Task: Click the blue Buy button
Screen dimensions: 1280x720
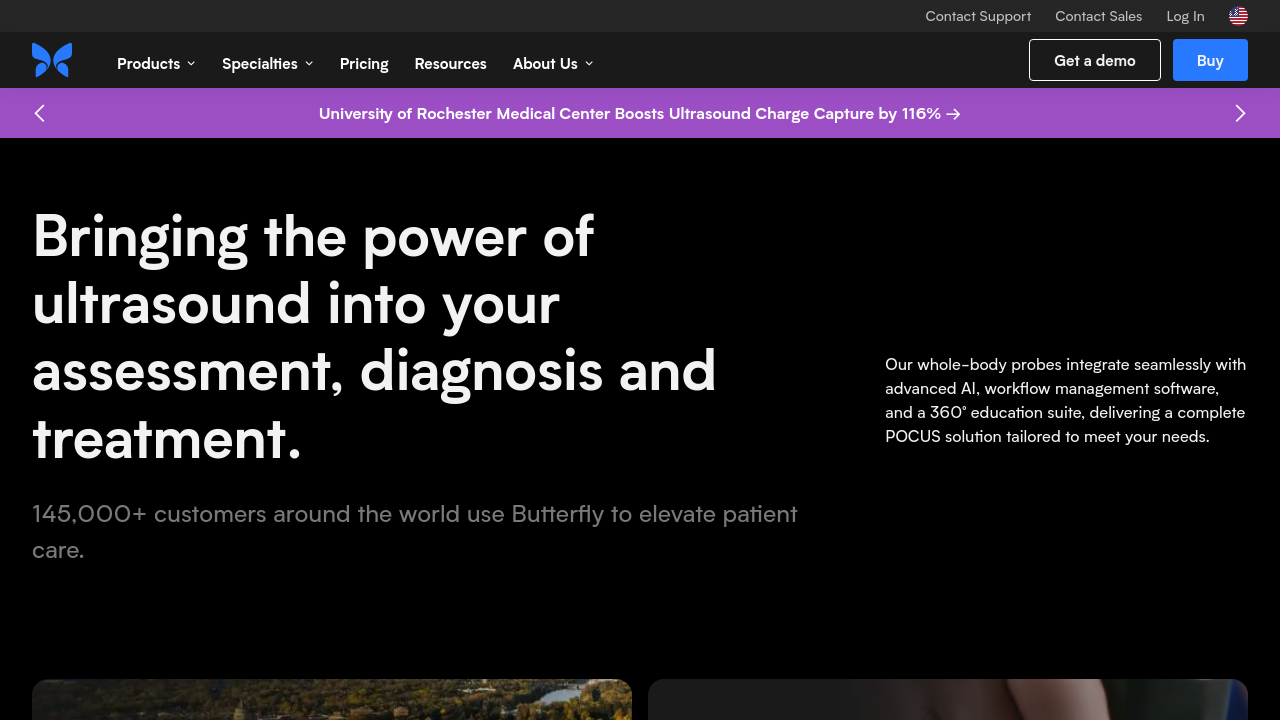Action: 1210,60
